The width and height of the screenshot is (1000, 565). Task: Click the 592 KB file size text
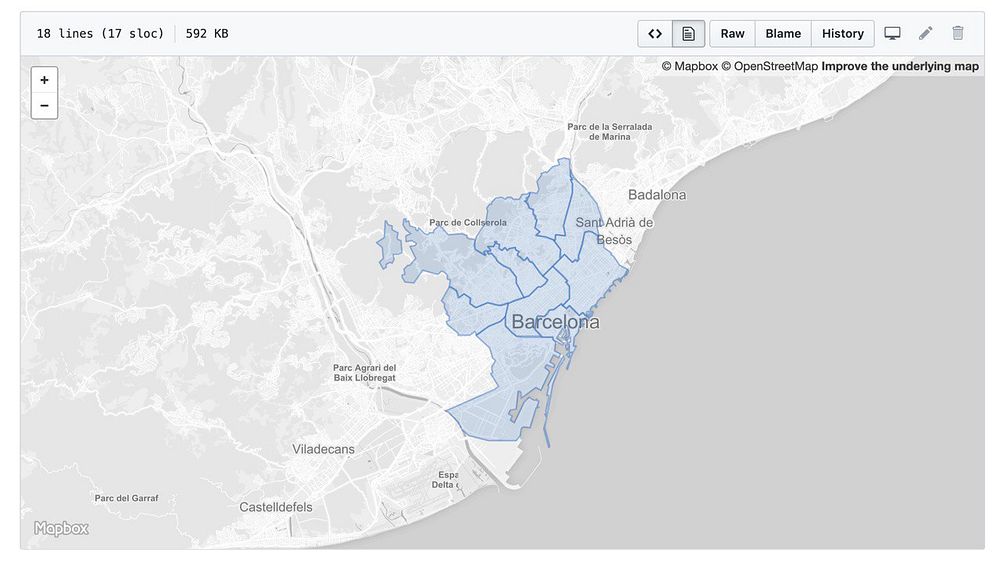(x=207, y=34)
